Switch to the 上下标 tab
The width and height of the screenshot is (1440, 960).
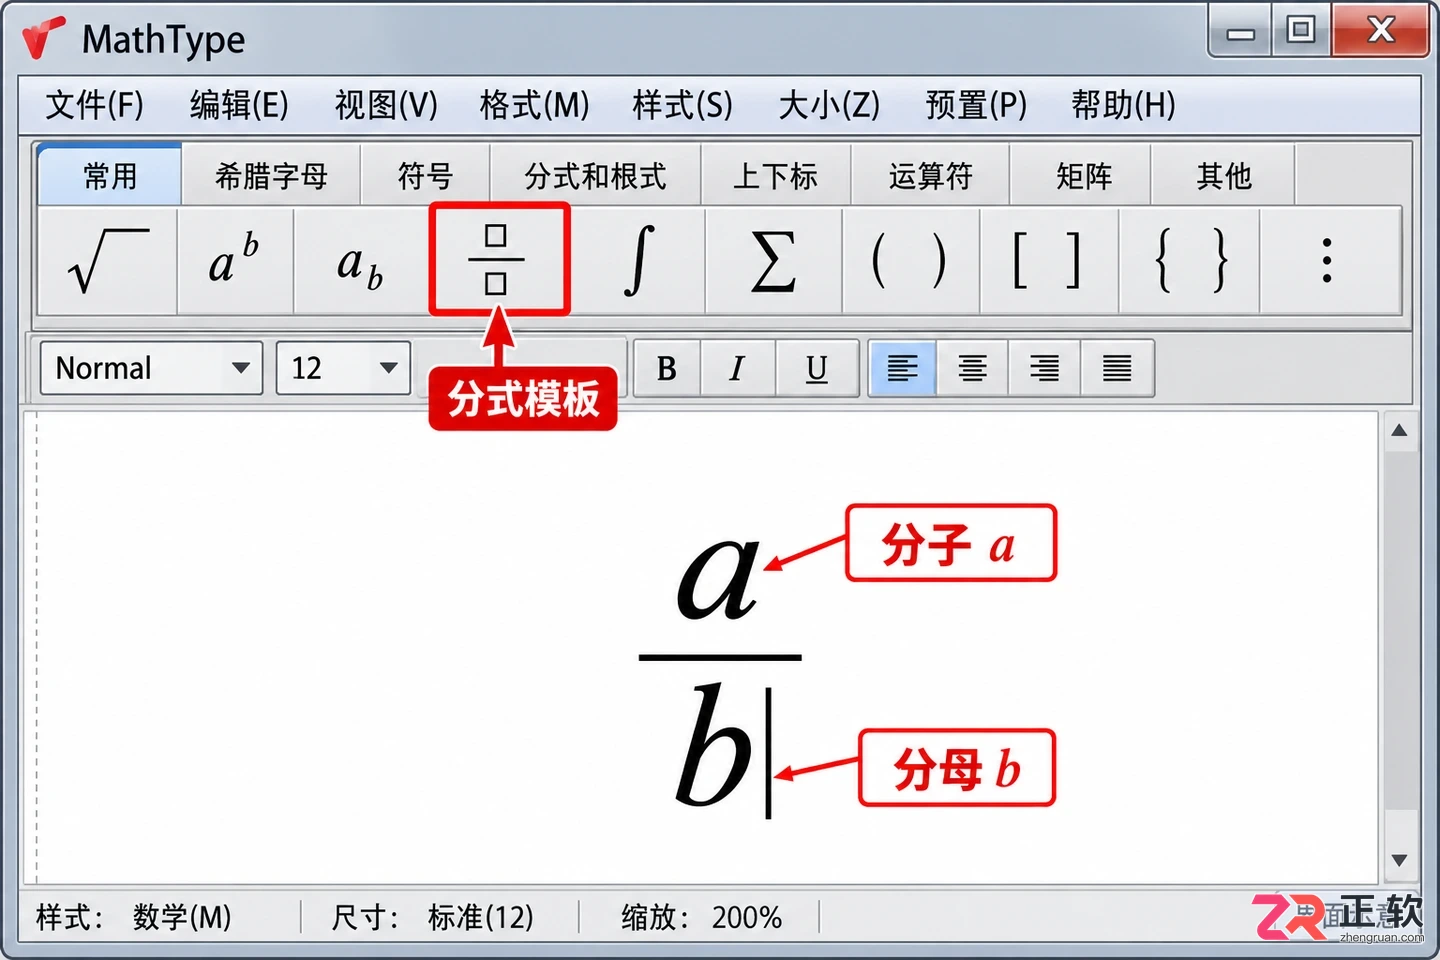click(x=776, y=176)
